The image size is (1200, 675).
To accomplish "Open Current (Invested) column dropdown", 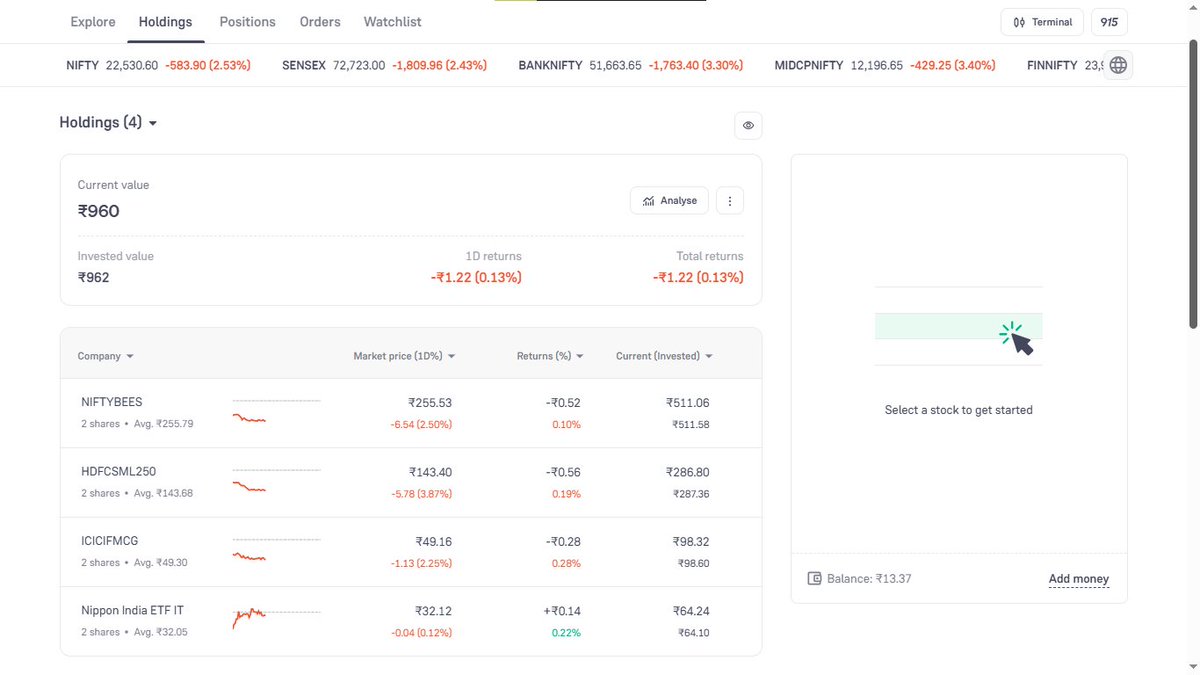I will 664,356.
